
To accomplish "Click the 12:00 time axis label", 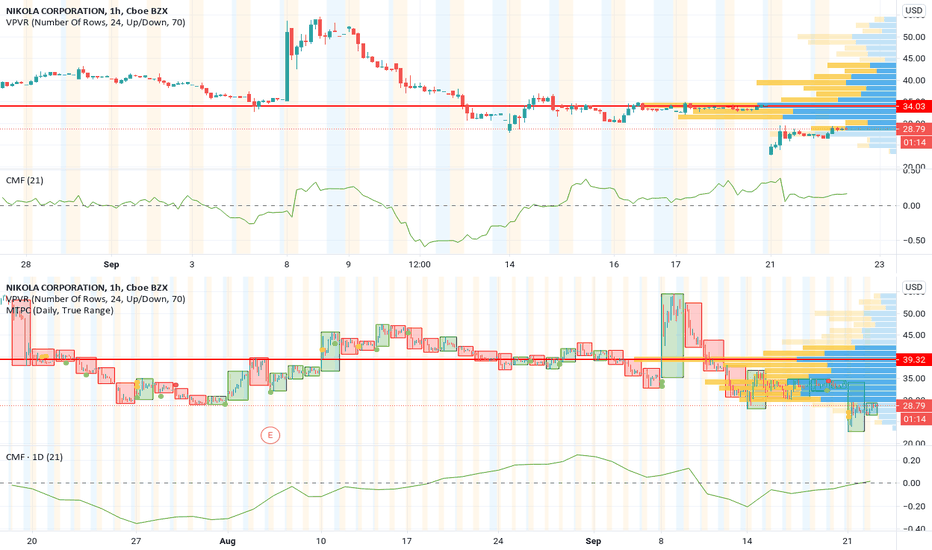I will coord(419,265).
